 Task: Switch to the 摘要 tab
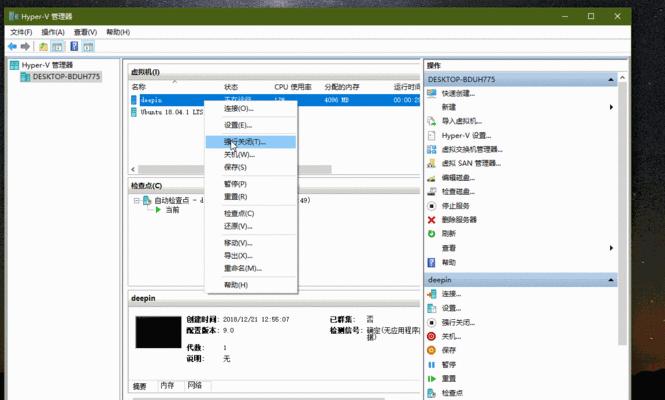(140, 386)
